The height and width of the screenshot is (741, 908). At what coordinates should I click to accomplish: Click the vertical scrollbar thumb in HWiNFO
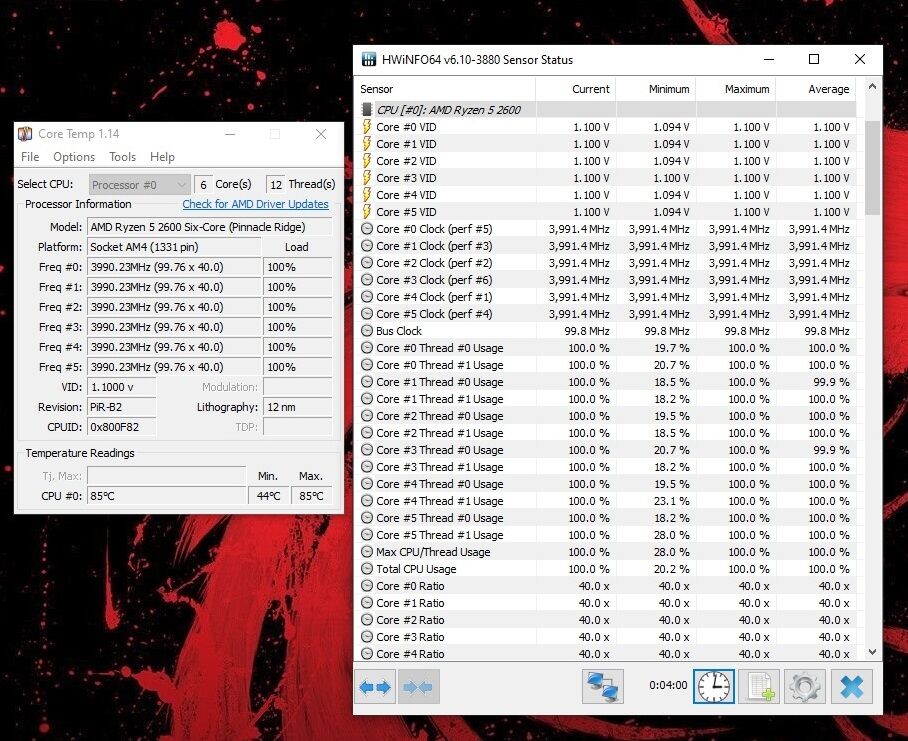click(x=872, y=168)
